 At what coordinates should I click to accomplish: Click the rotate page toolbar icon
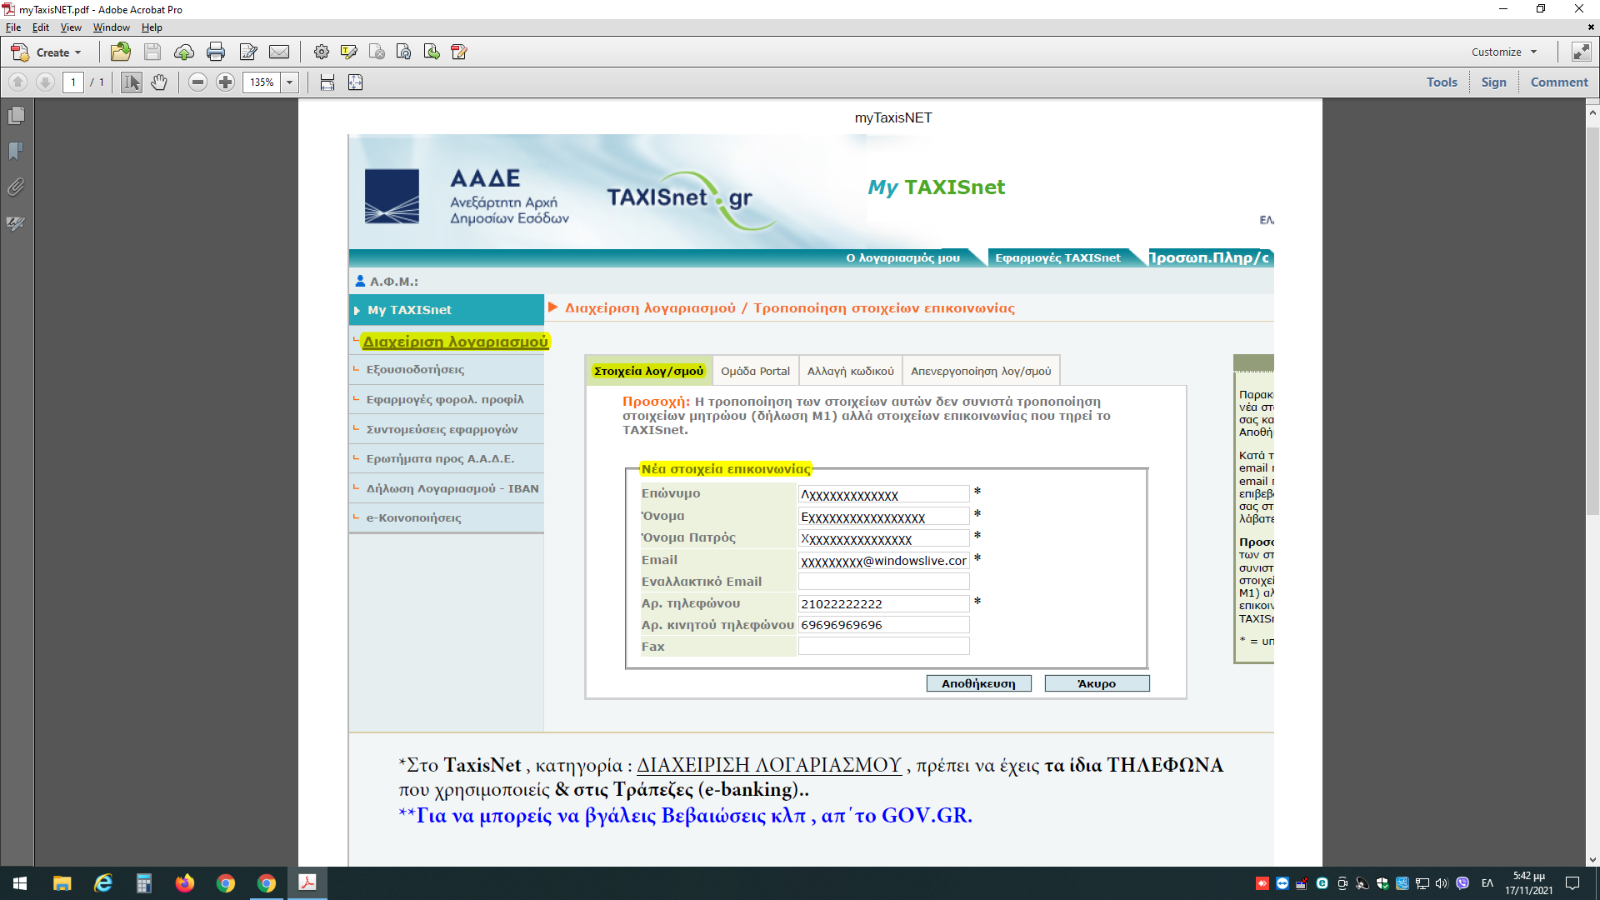(404, 52)
